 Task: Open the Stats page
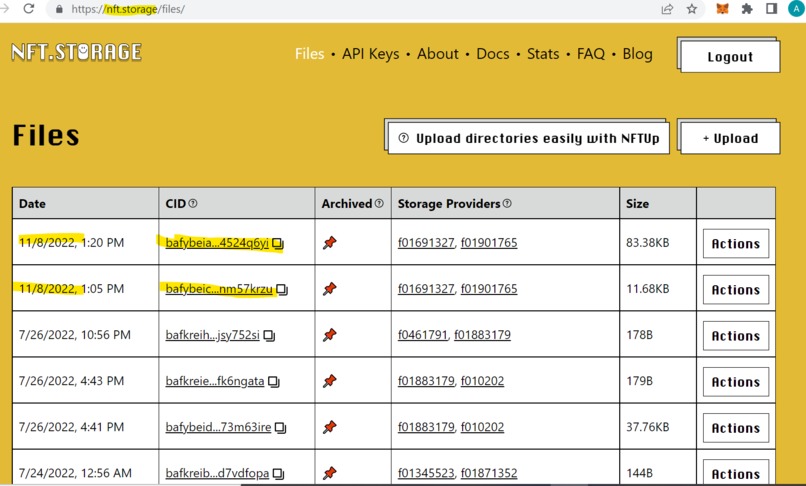(543, 54)
